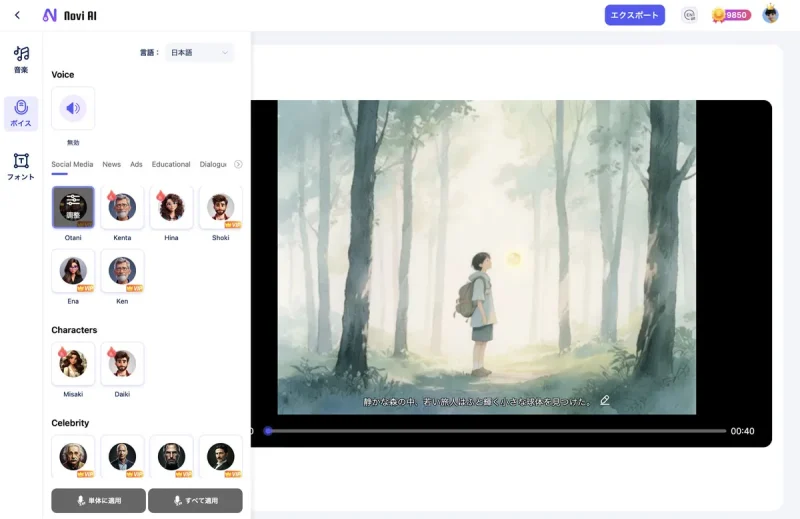The image size is (800, 519).
Task: Open the フォント font panel
Action: coord(21,166)
